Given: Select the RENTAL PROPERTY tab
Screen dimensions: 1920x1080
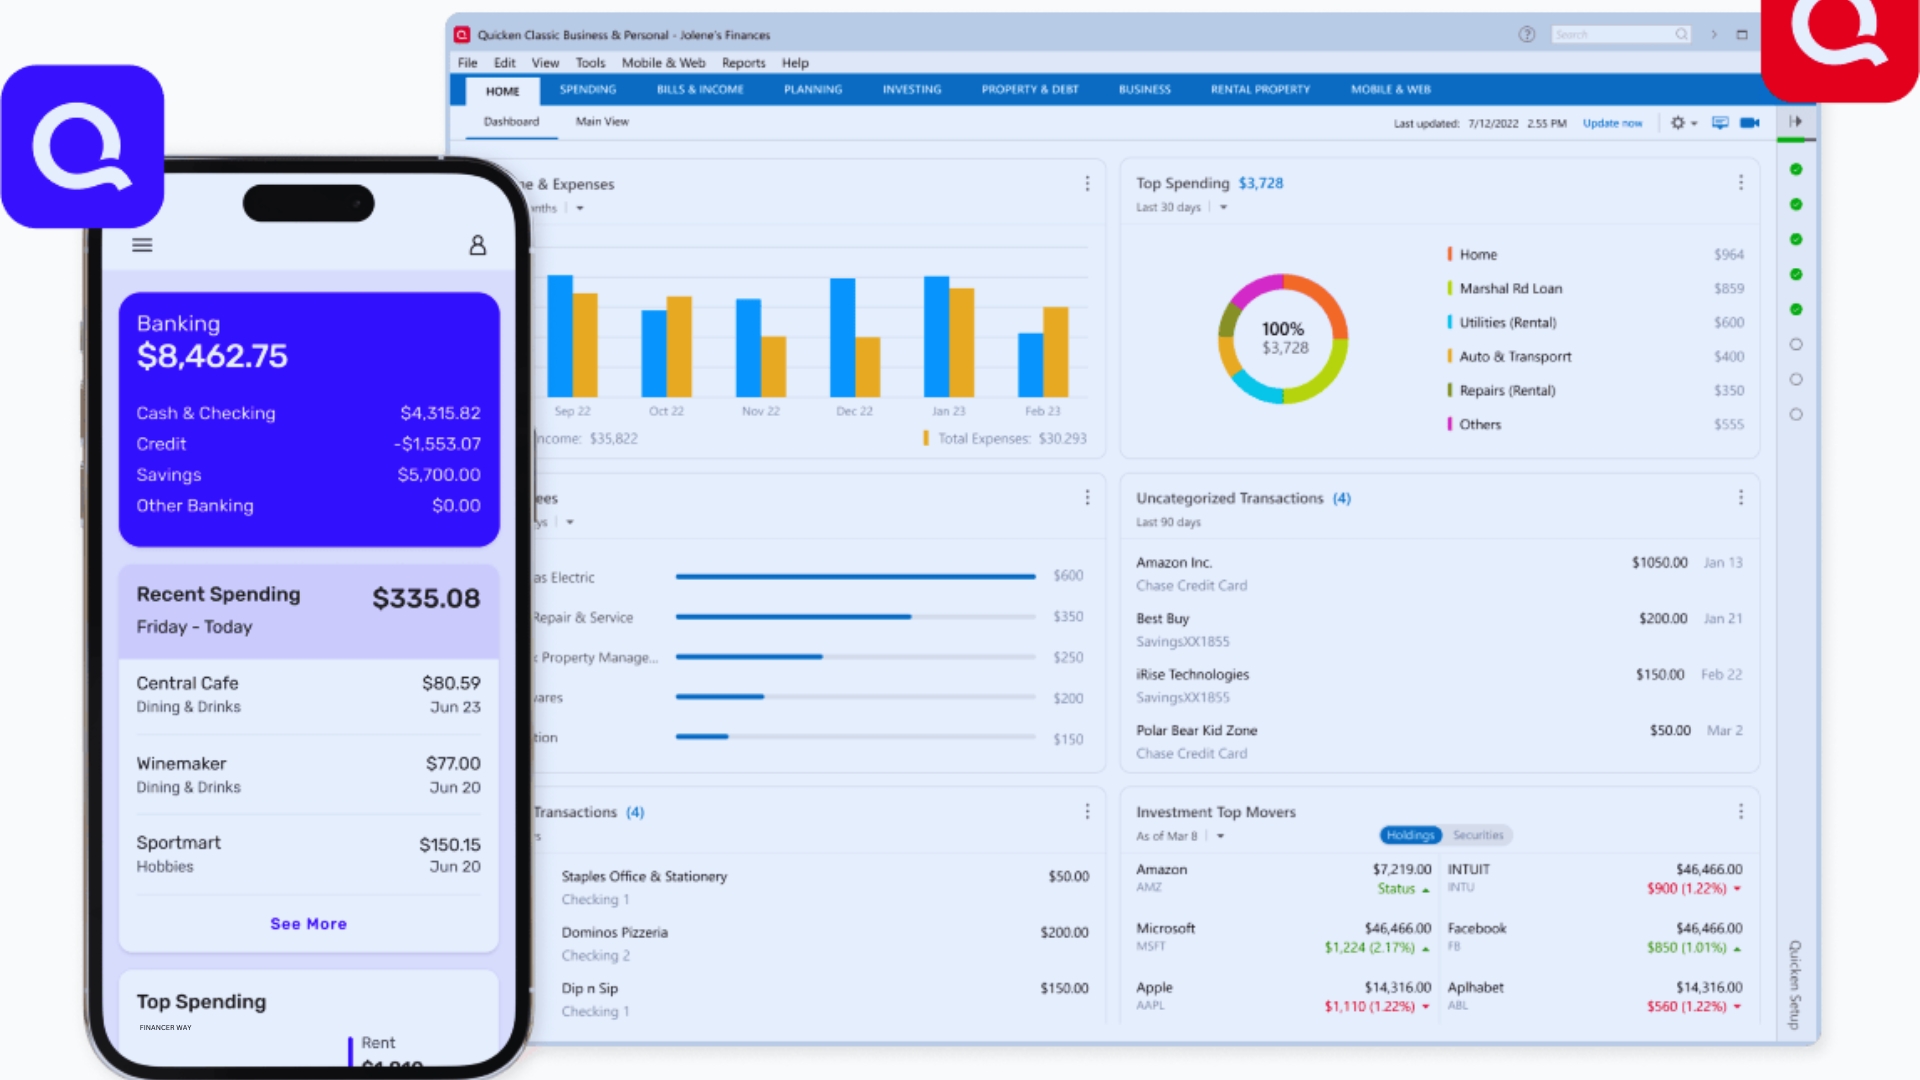Looking at the screenshot, I should [x=1260, y=90].
